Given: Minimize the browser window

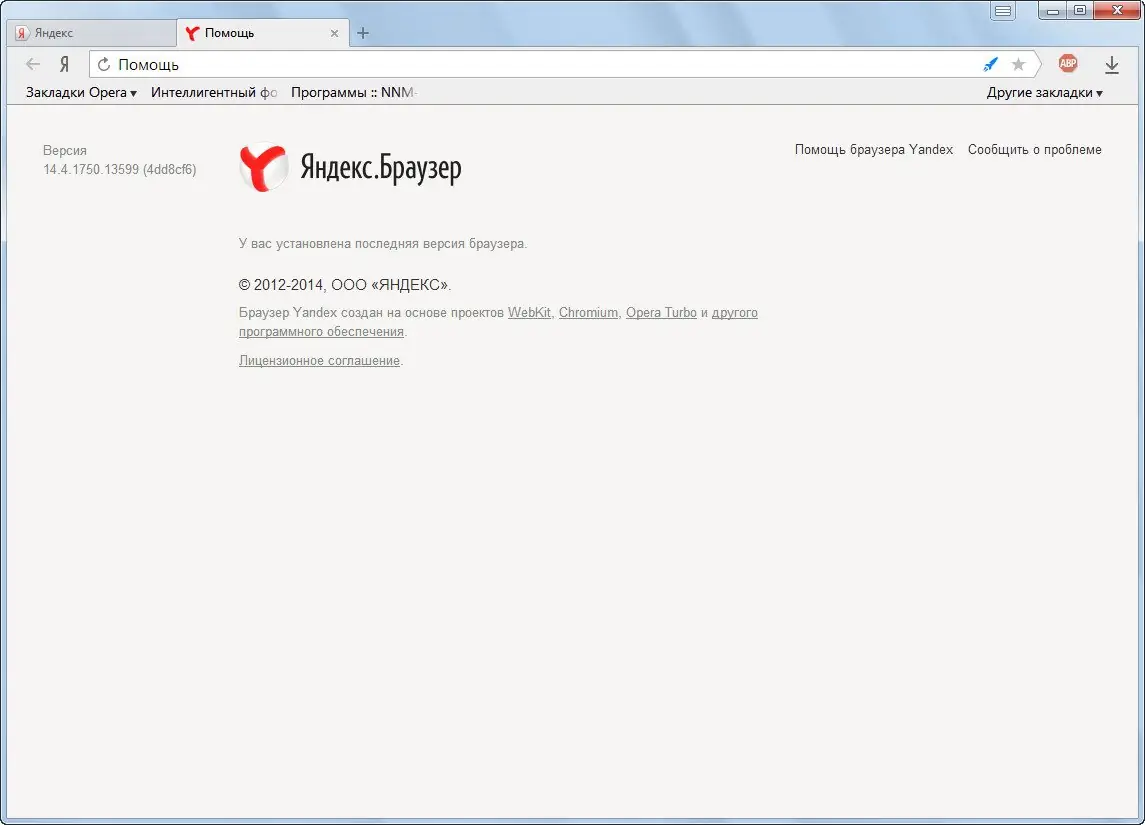Looking at the screenshot, I should (x=1052, y=10).
